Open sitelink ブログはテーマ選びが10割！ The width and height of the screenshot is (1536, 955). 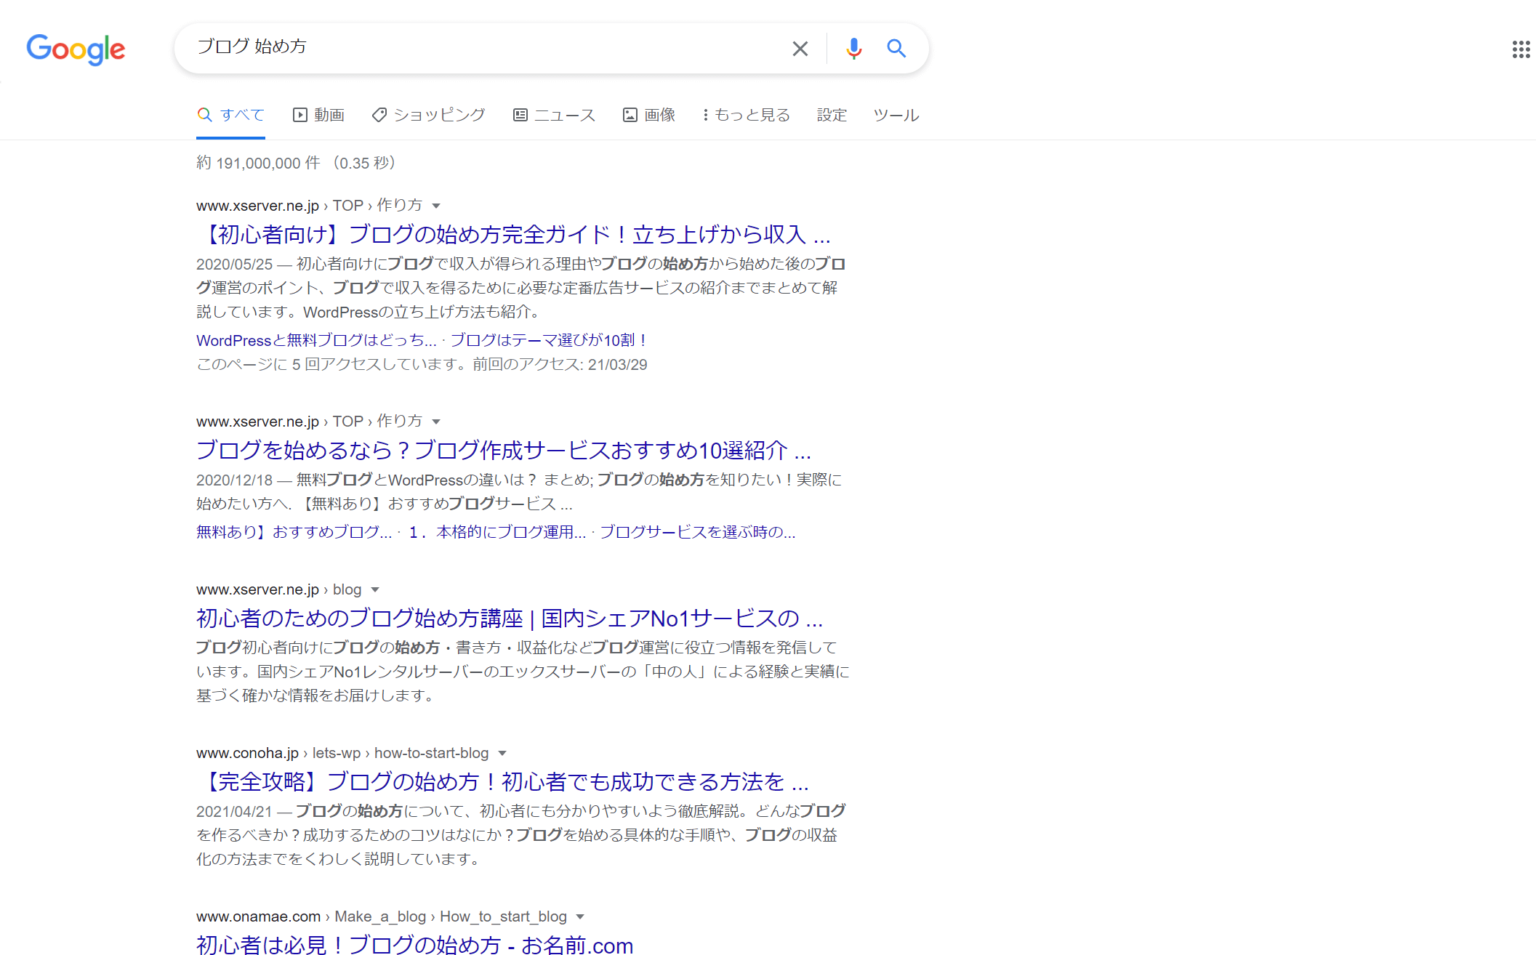[x=549, y=340]
